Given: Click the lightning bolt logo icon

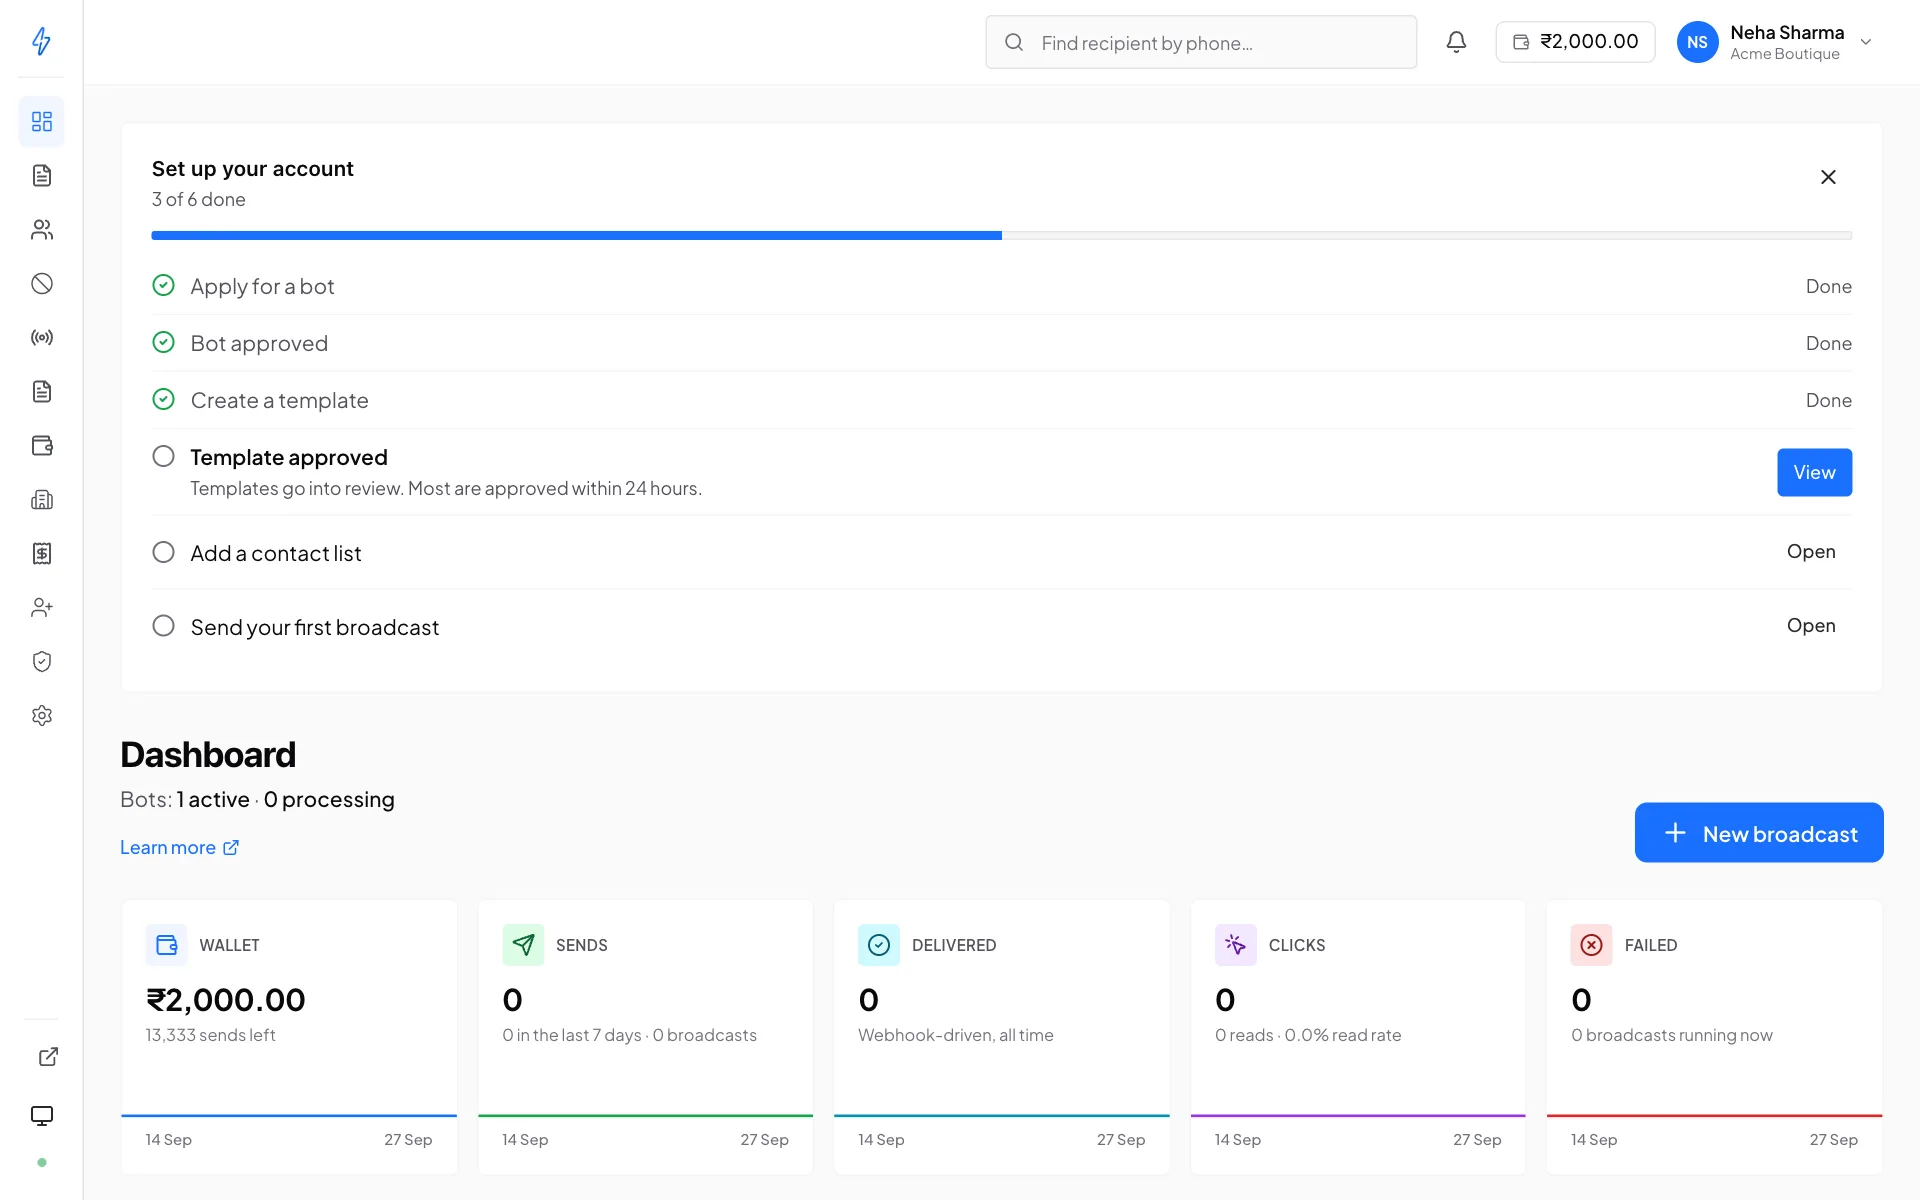Looking at the screenshot, I should [41, 41].
